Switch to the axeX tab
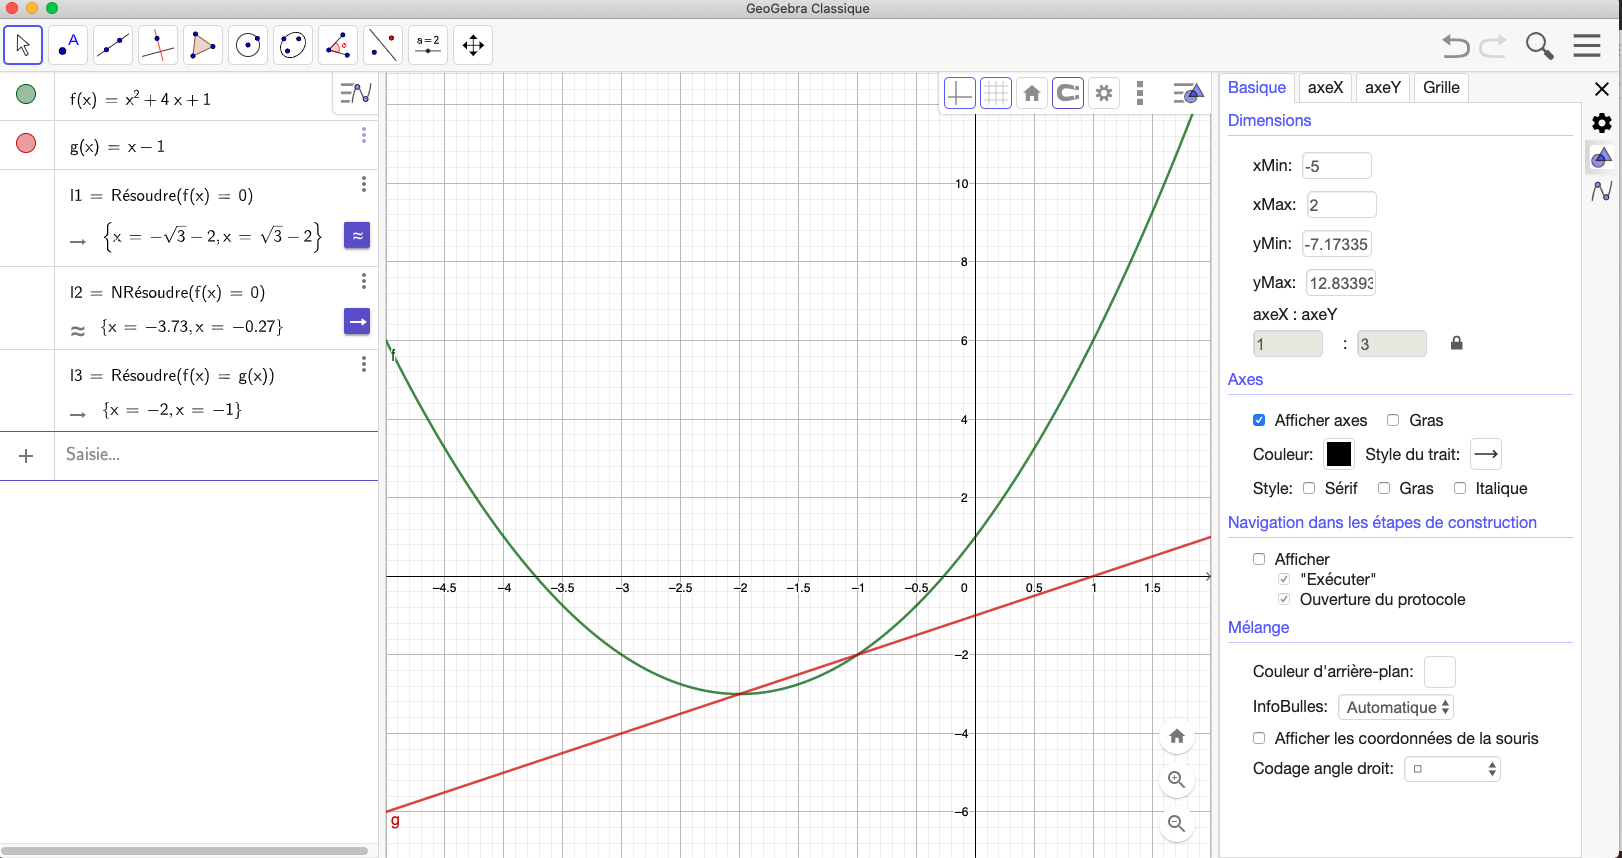Image resolution: width=1622 pixels, height=858 pixels. 1325,88
